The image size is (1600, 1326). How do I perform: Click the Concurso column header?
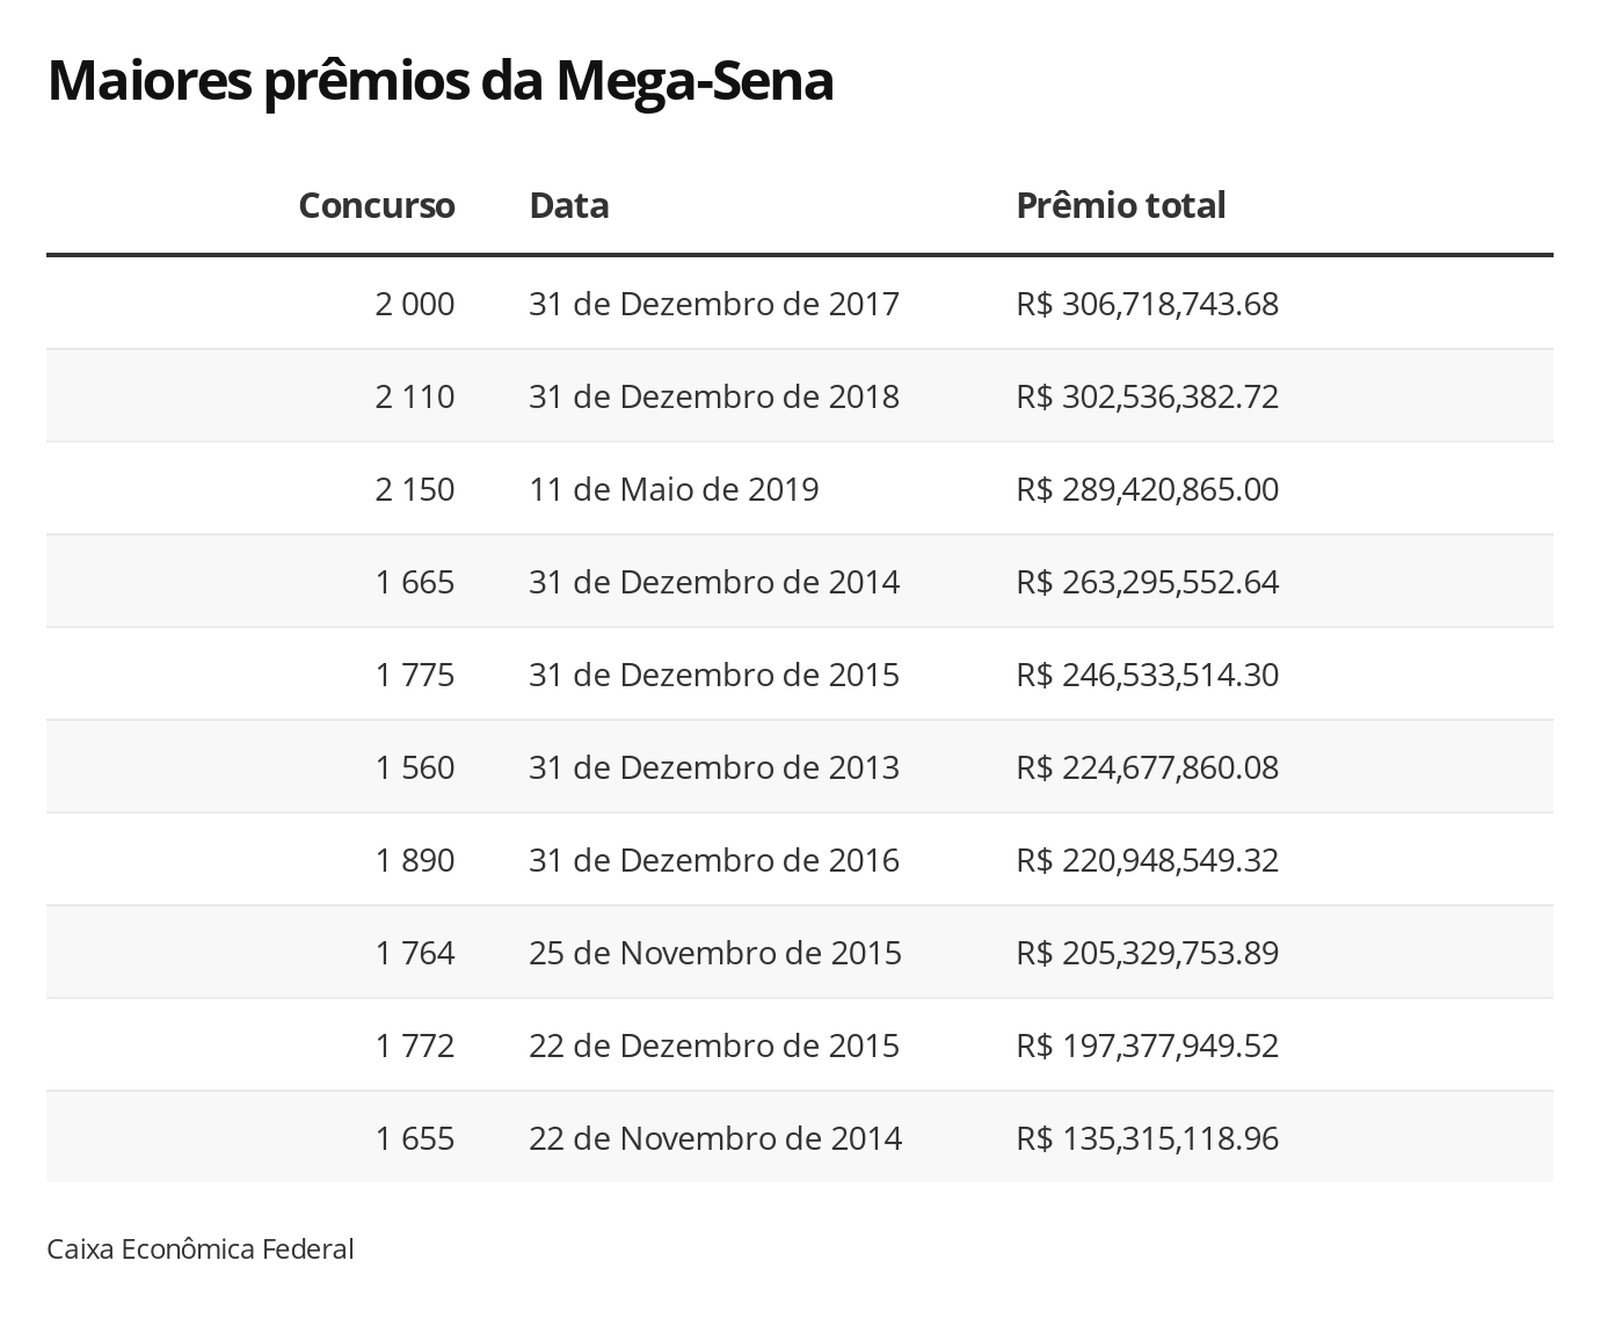tap(376, 205)
